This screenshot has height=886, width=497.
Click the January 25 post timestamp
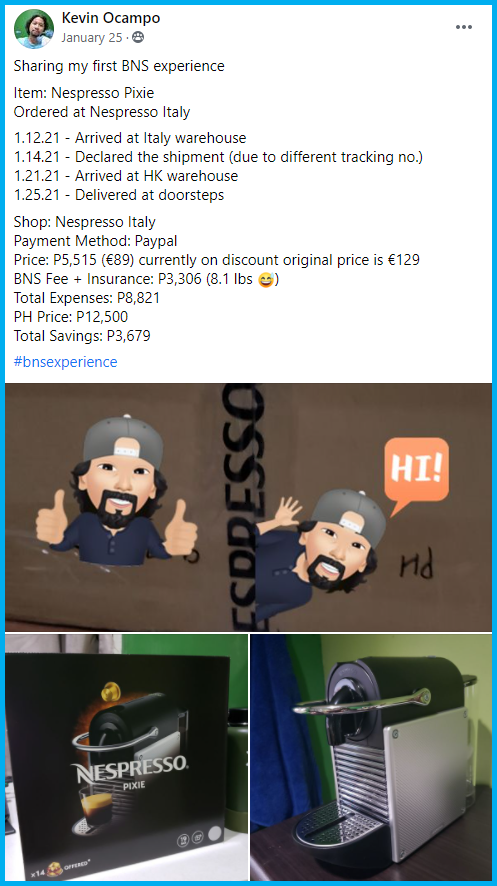(x=91, y=38)
